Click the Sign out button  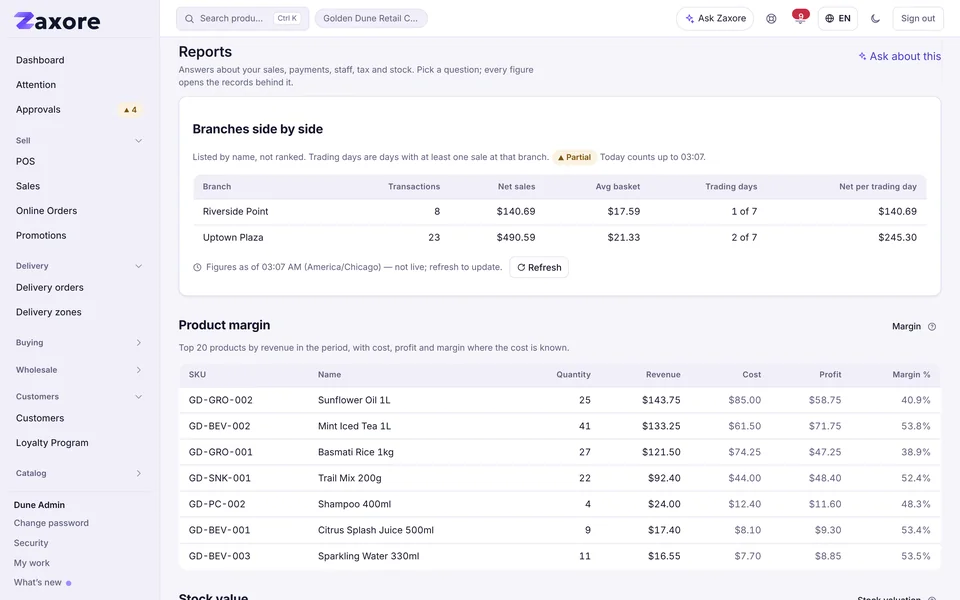[918, 18]
